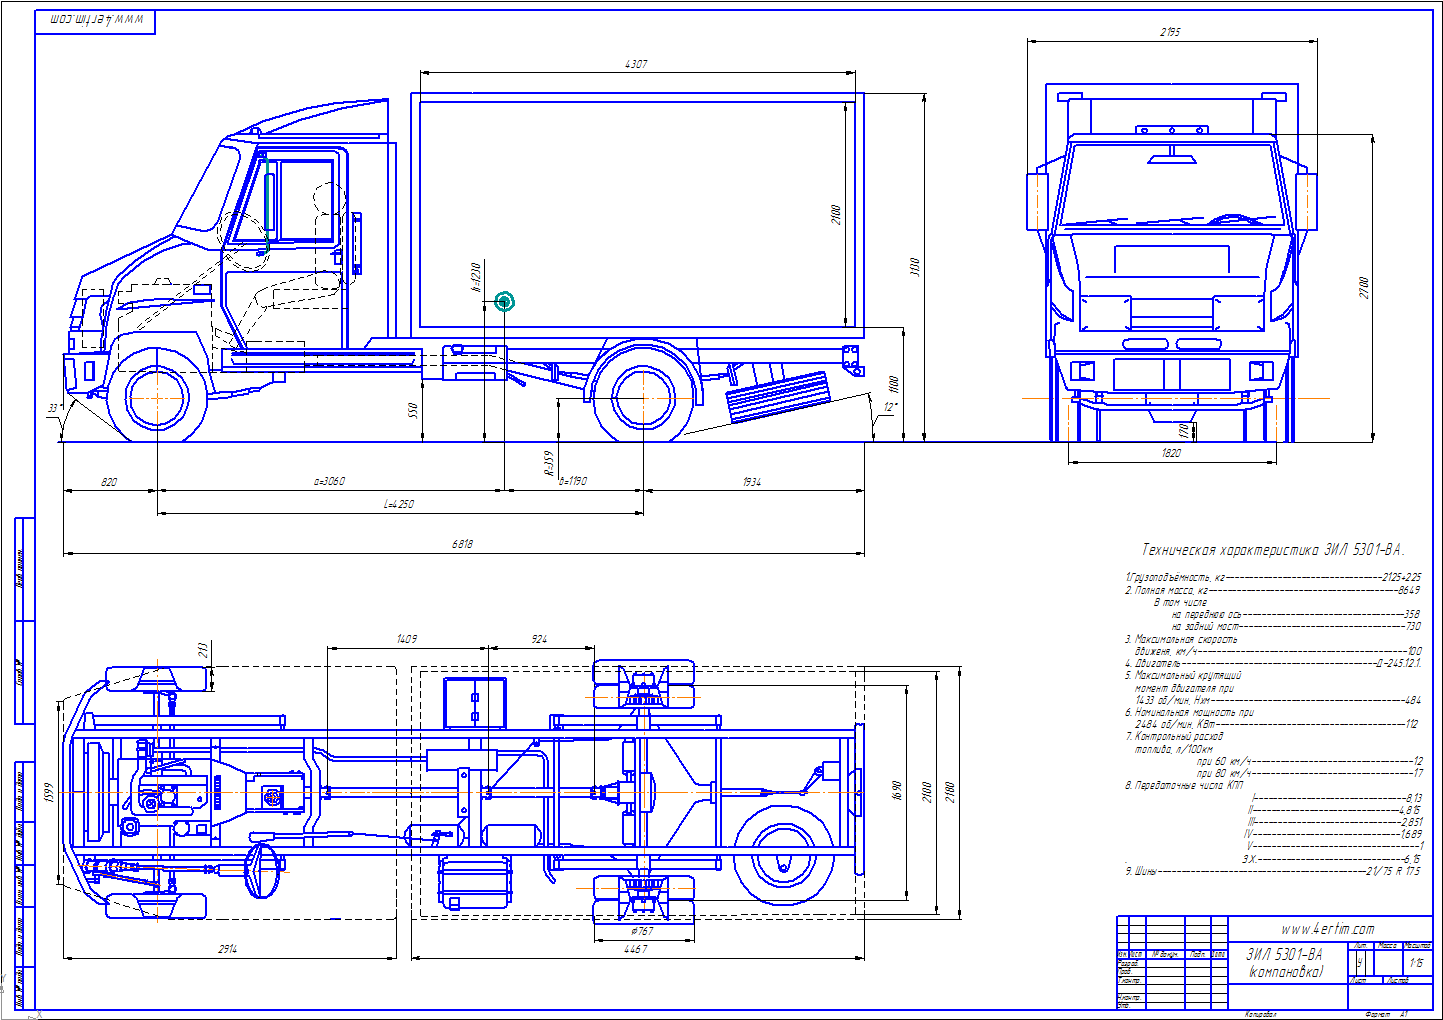Click the 170 ground clearance dimension
The image size is (1443, 1020).
(x=1184, y=430)
